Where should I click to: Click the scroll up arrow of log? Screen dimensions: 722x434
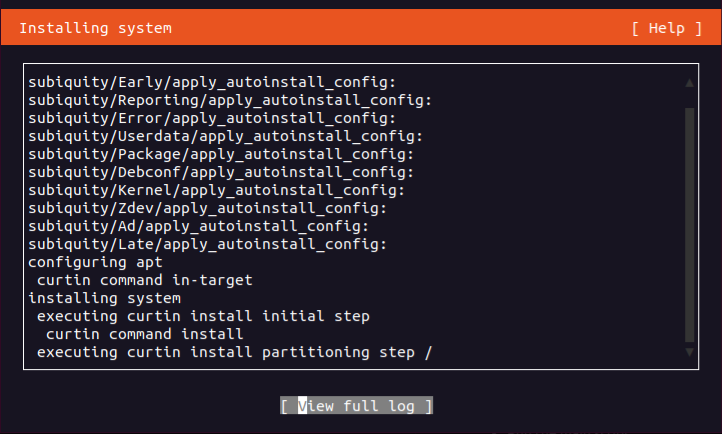click(689, 84)
